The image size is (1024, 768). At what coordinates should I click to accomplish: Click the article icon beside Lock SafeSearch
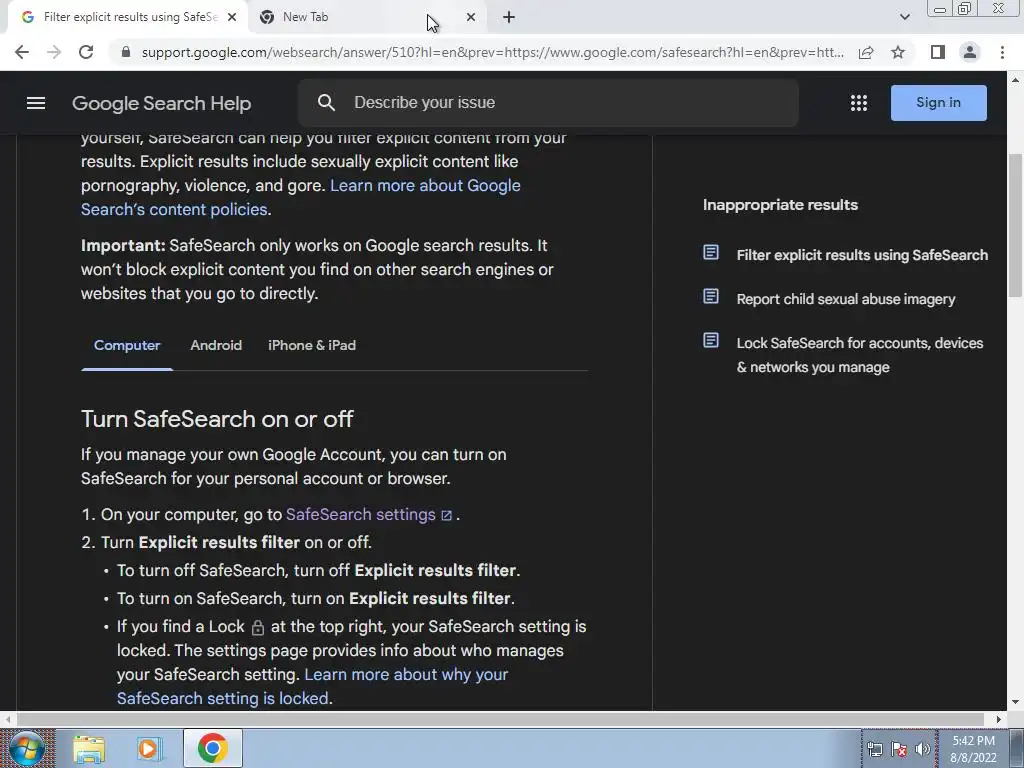click(x=711, y=340)
